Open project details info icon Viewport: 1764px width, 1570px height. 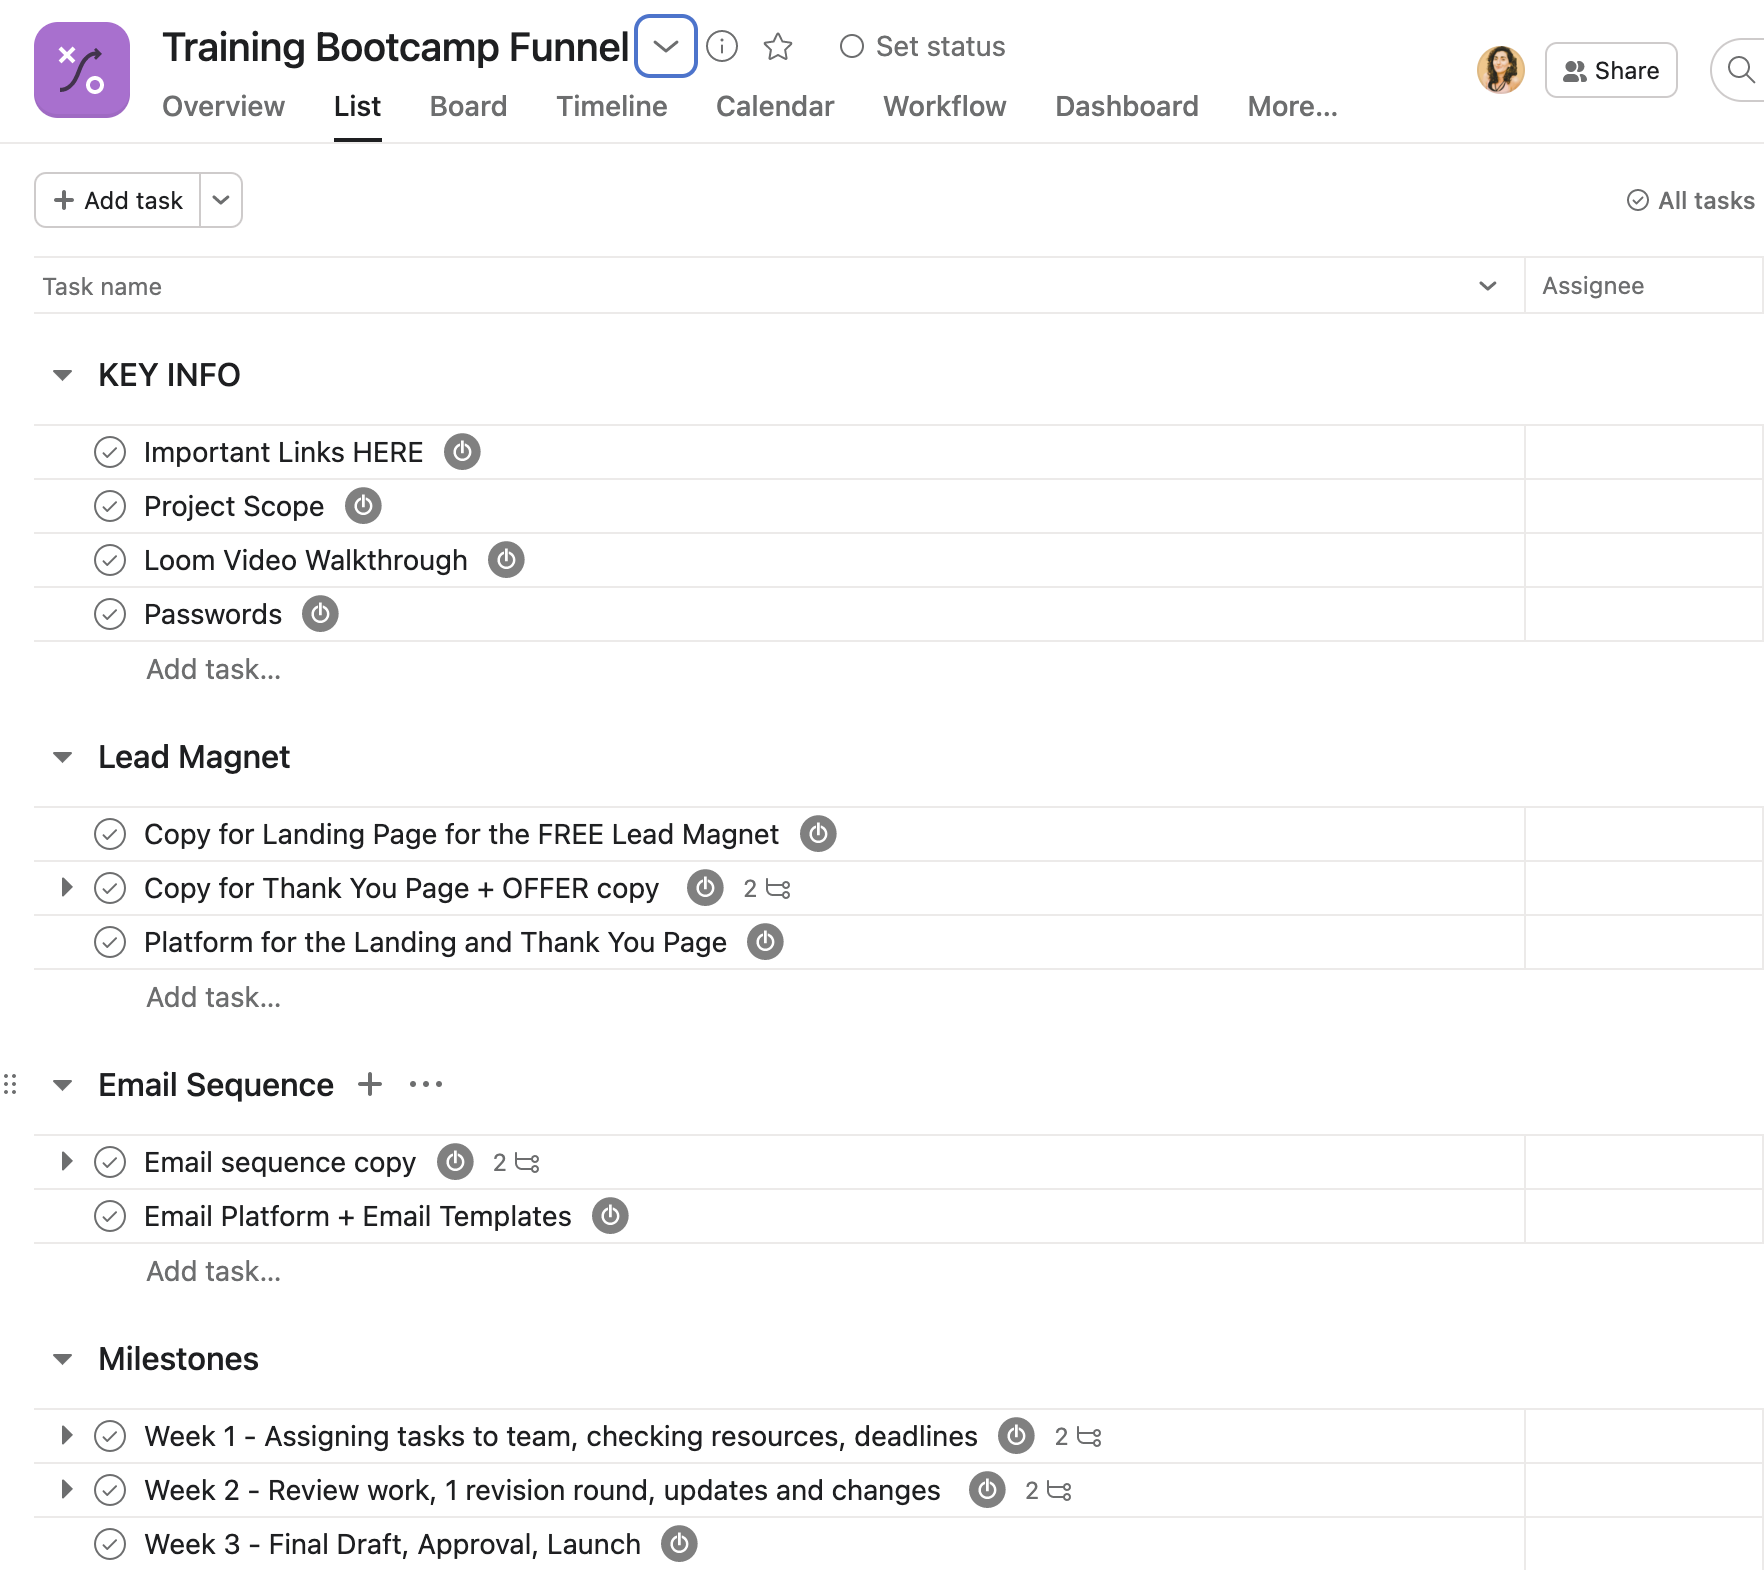722,46
